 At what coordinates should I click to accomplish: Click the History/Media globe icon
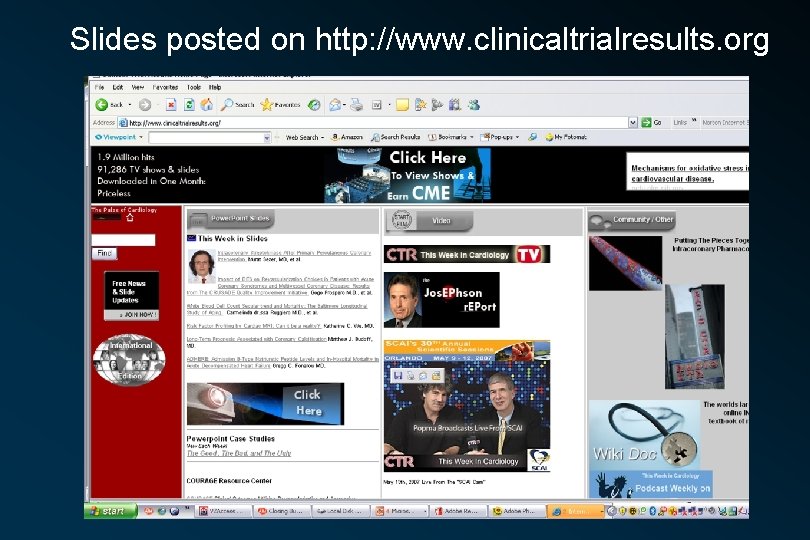pyautogui.click(x=314, y=105)
